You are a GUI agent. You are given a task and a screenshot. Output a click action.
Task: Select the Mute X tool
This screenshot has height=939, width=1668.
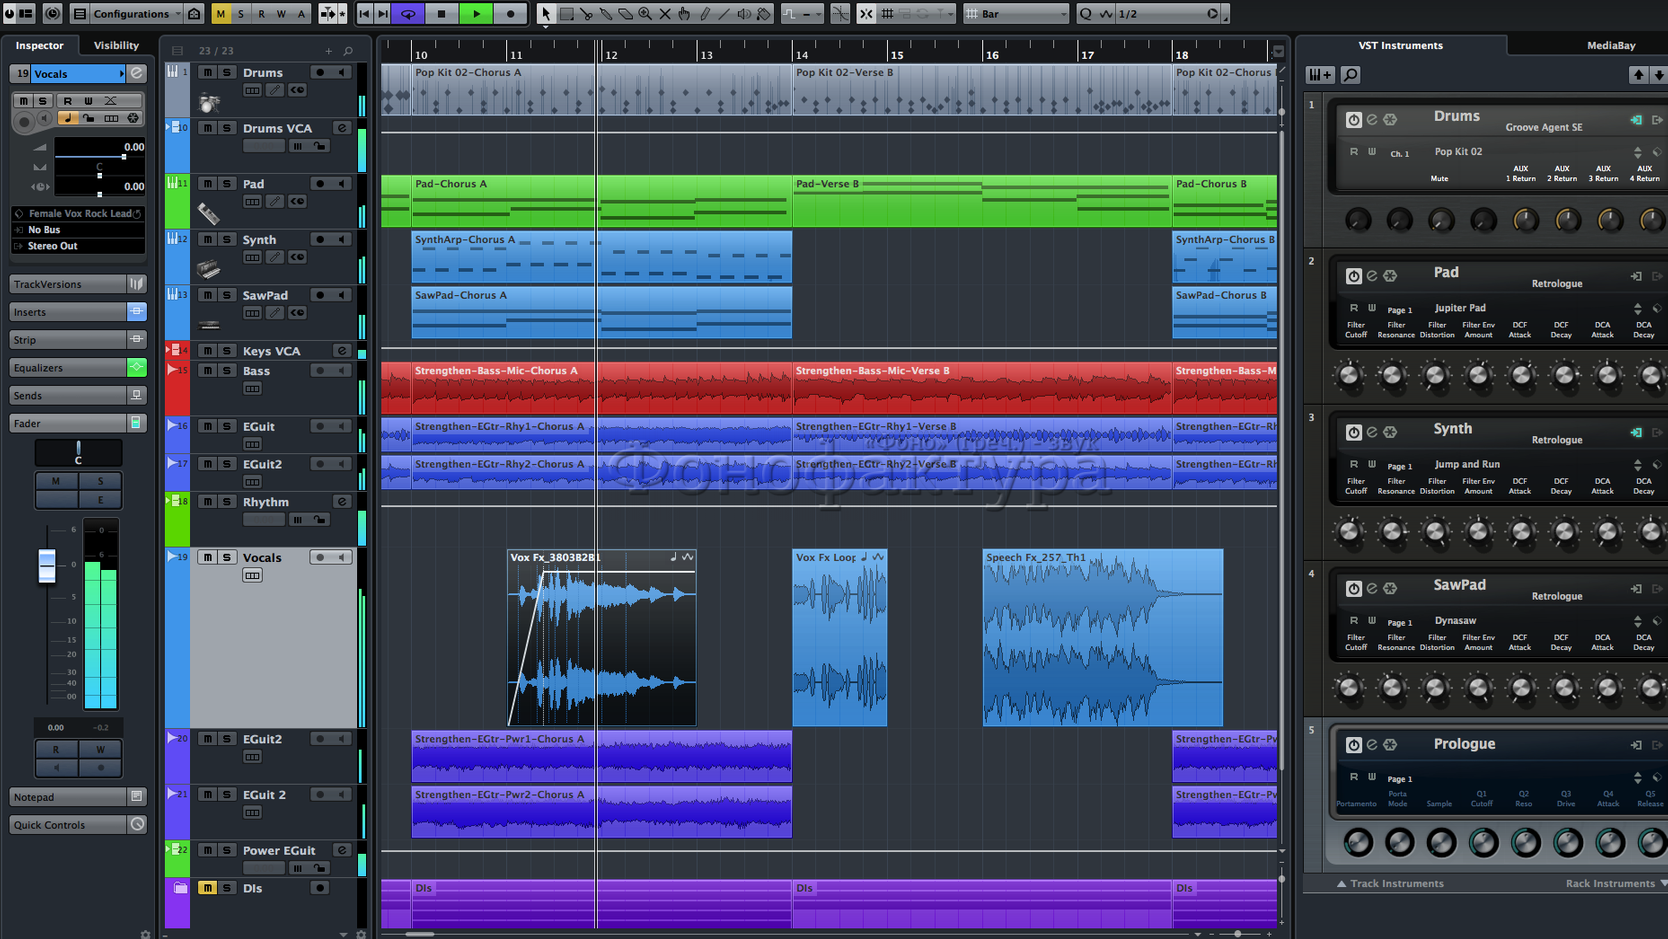664,14
